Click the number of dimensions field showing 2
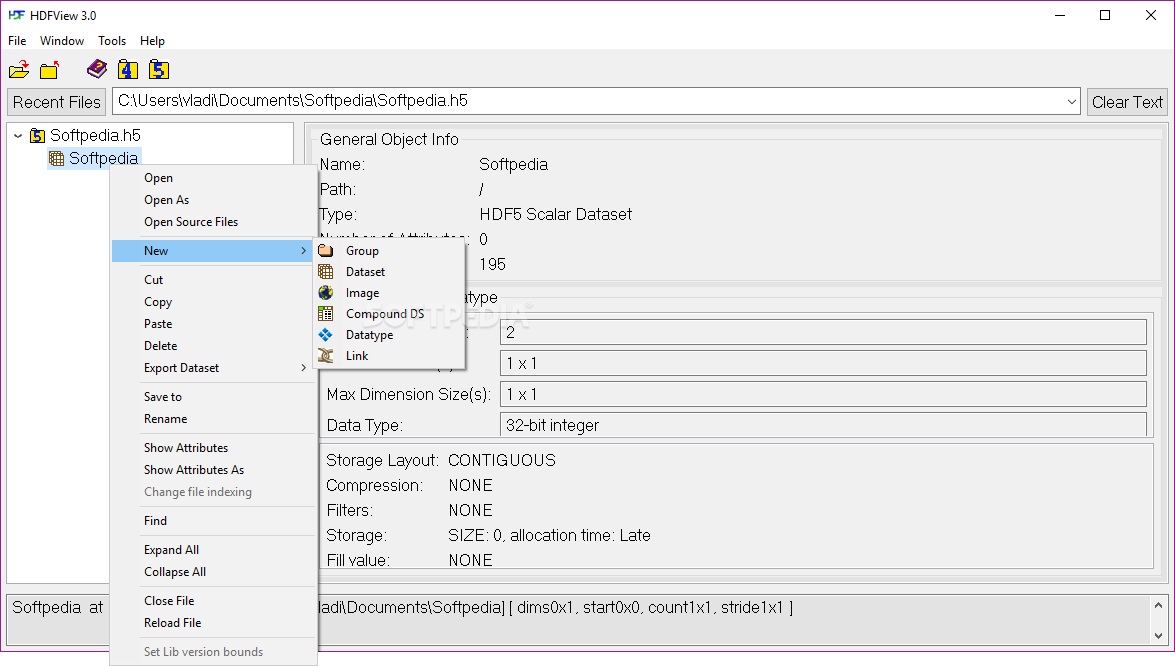The width and height of the screenshot is (1175, 666). point(823,332)
